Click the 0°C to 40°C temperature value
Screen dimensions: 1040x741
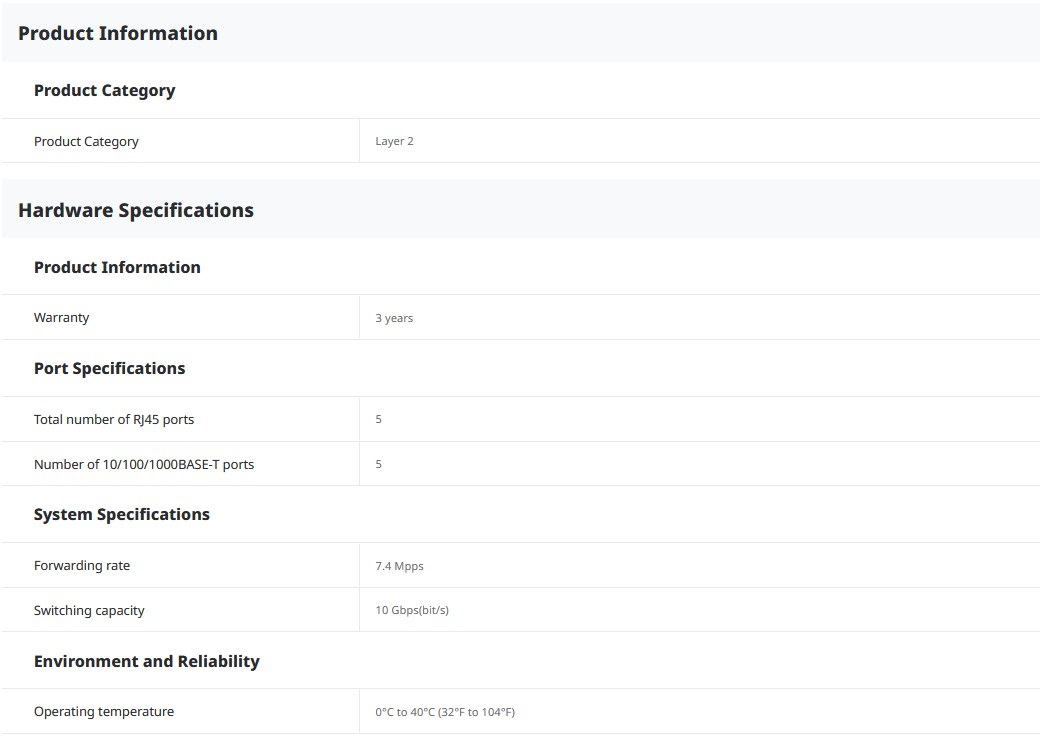445,712
